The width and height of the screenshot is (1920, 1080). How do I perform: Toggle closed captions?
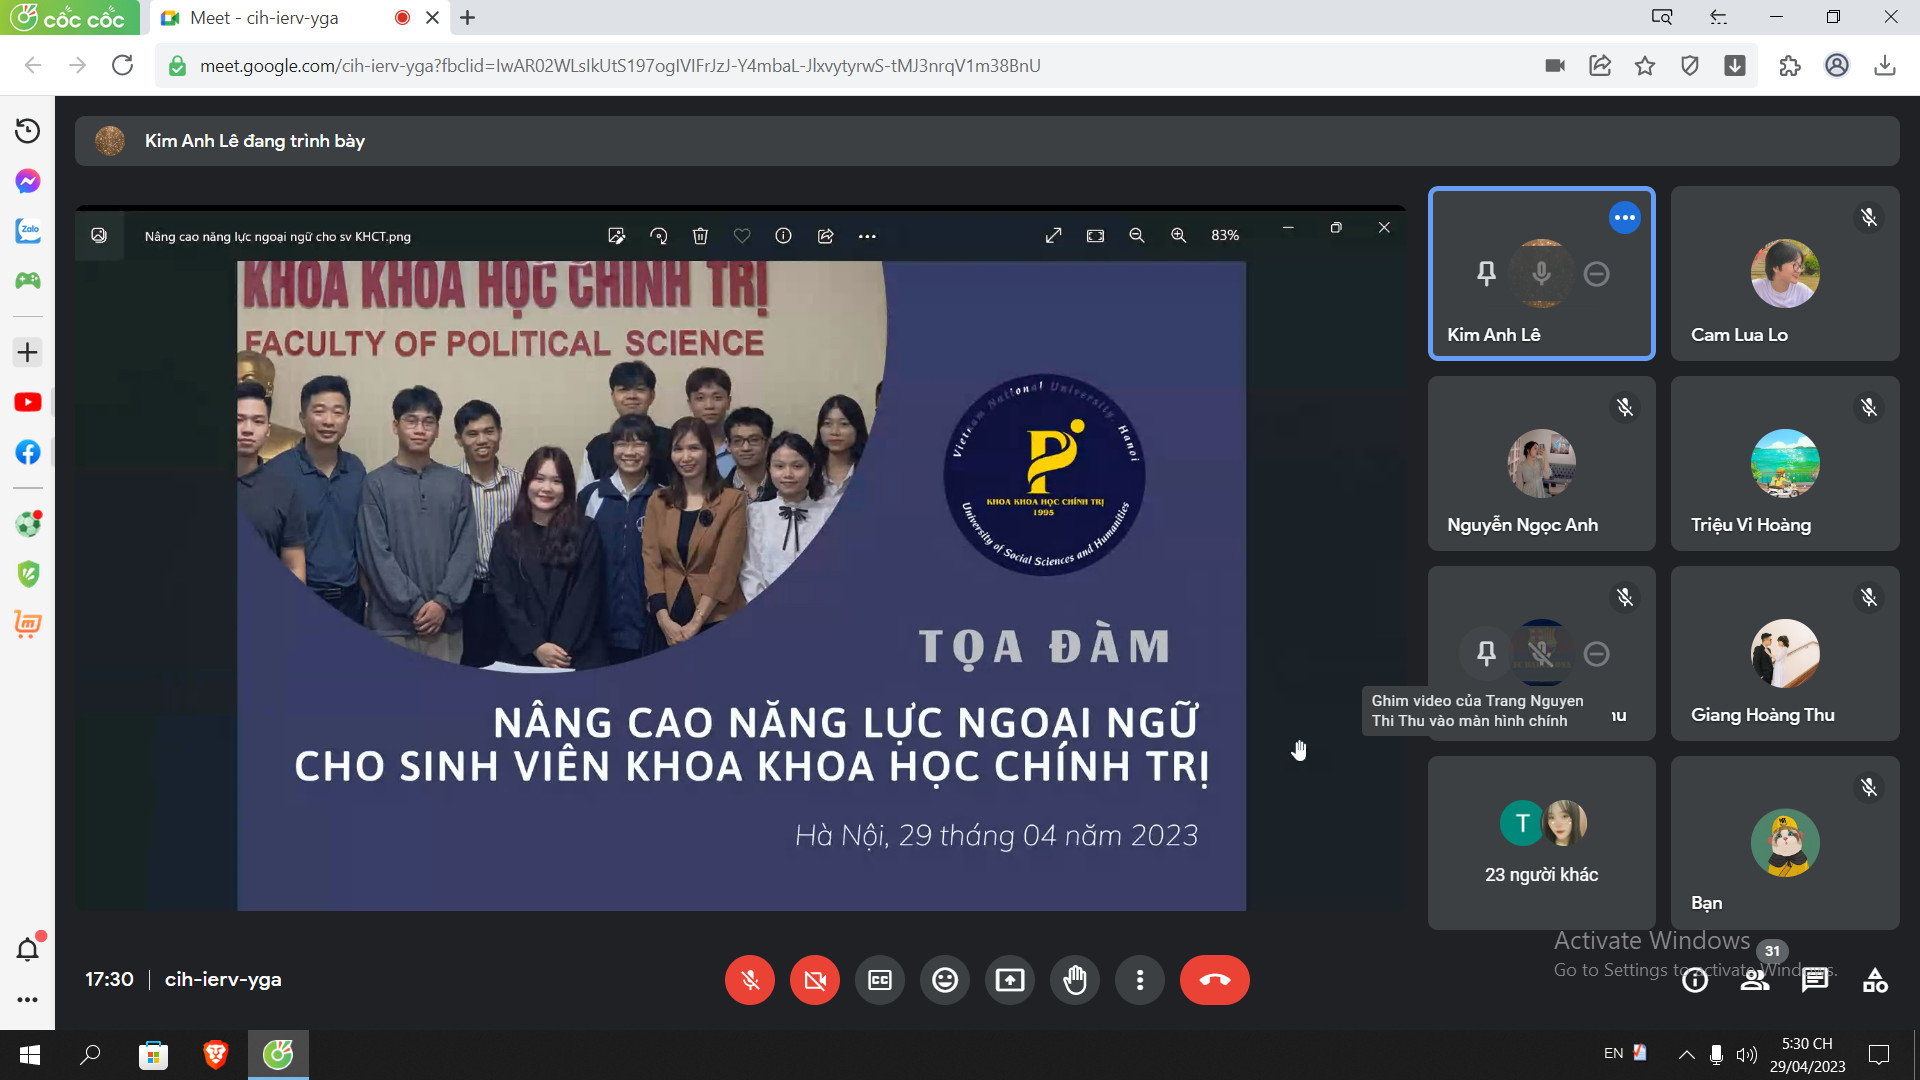(x=880, y=980)
